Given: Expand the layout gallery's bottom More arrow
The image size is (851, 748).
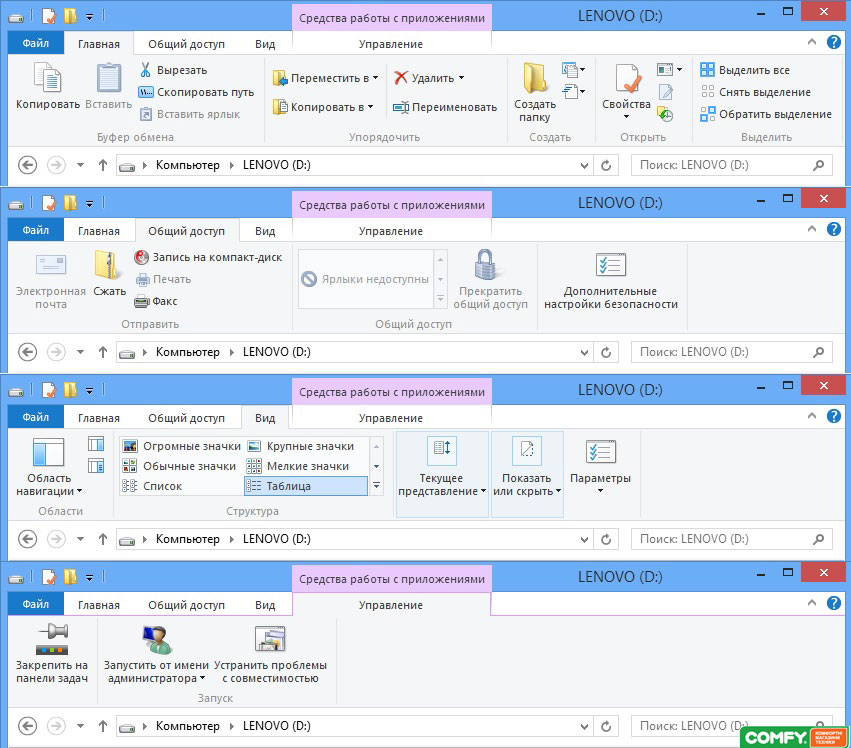Looking at the screenshot, I should click(x=376, y=486).
